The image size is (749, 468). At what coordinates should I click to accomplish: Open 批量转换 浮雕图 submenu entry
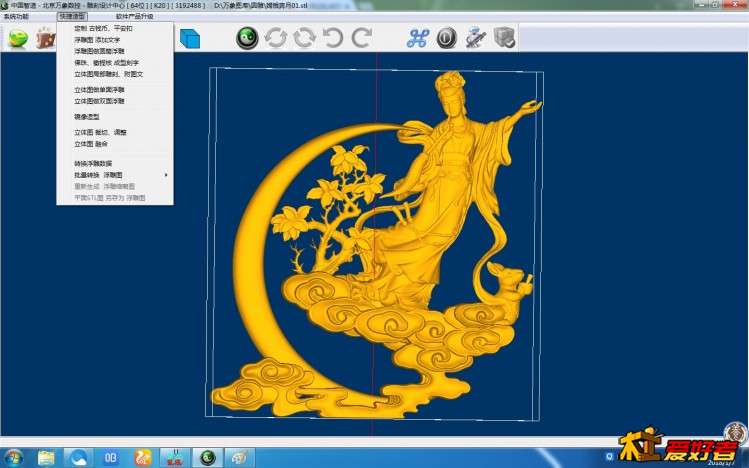(98, 175)
